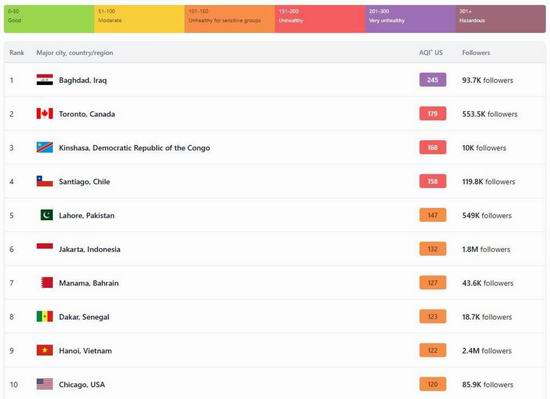Image resolution: width=550 pixels, height=399 pixels.
Task: Click the Canada flag icon beside Toronto
Action: coord(45,114)
